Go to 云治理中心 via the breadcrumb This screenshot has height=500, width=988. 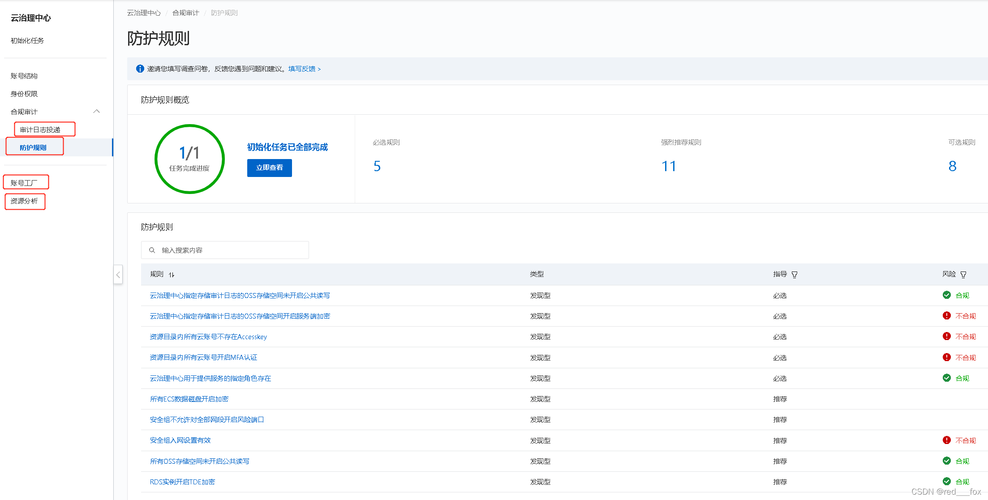144,13
